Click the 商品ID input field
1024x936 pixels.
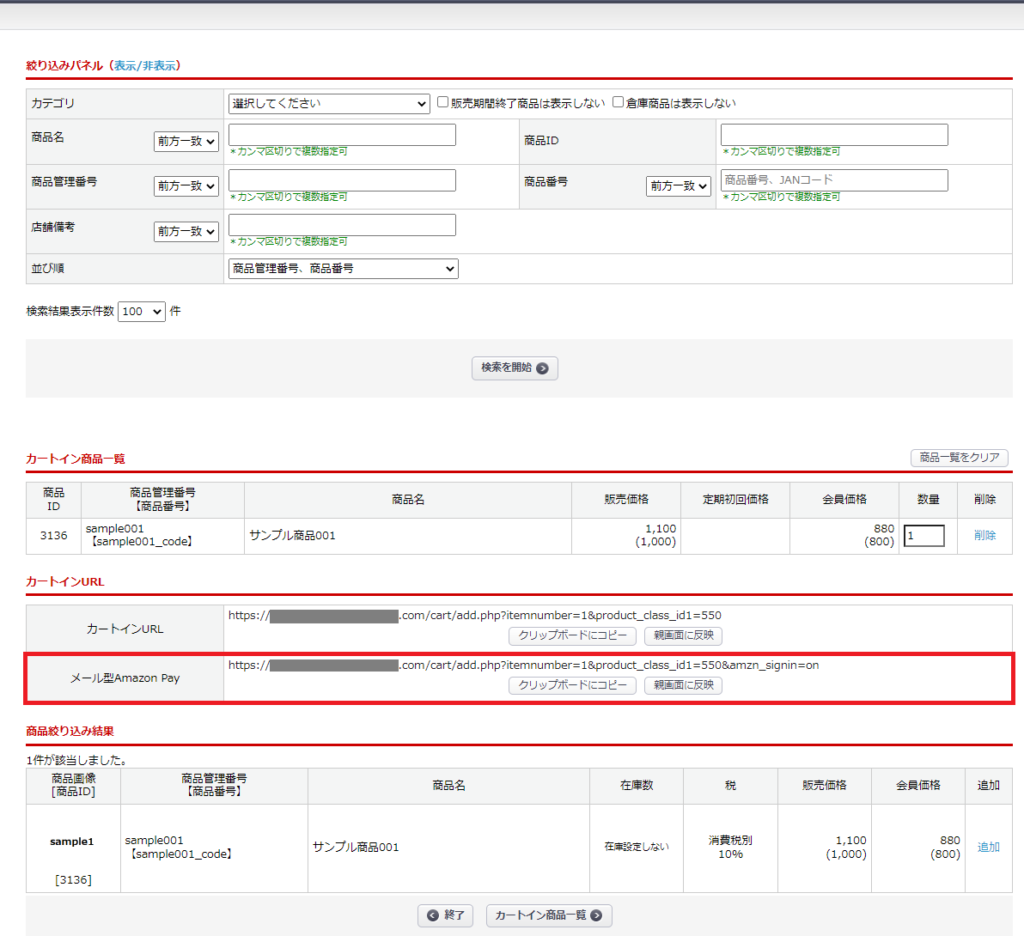834,135
